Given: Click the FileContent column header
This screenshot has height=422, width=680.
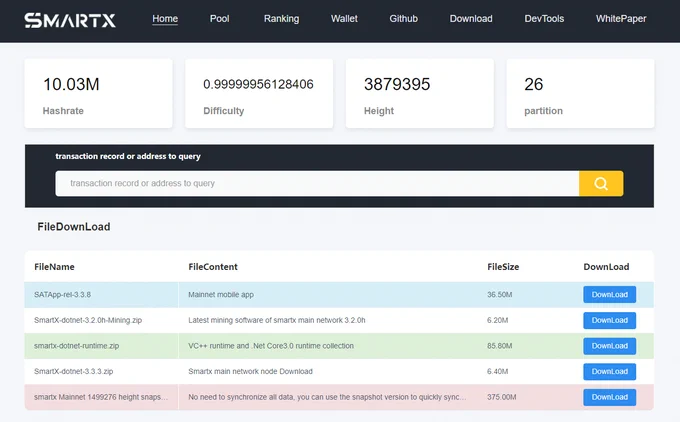Looking at the screenshot, I should coord(213,267).
